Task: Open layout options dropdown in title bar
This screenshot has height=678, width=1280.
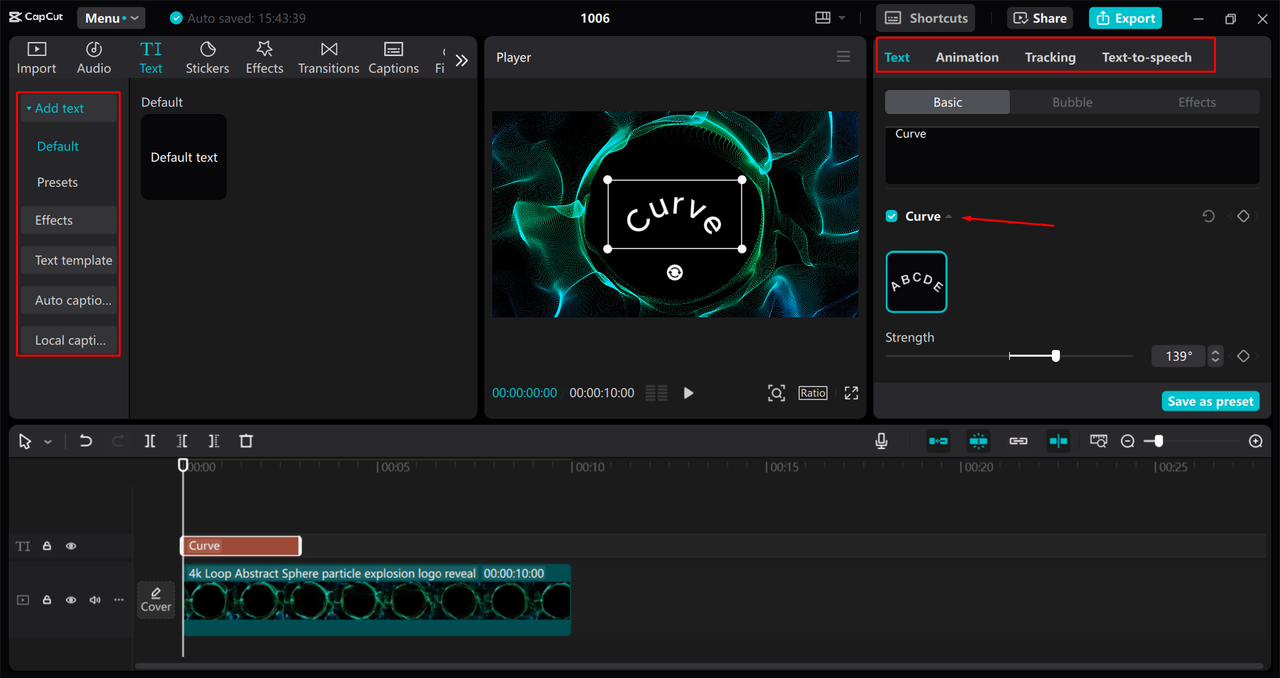Action: pyautogui.click(x=830, y=18)
